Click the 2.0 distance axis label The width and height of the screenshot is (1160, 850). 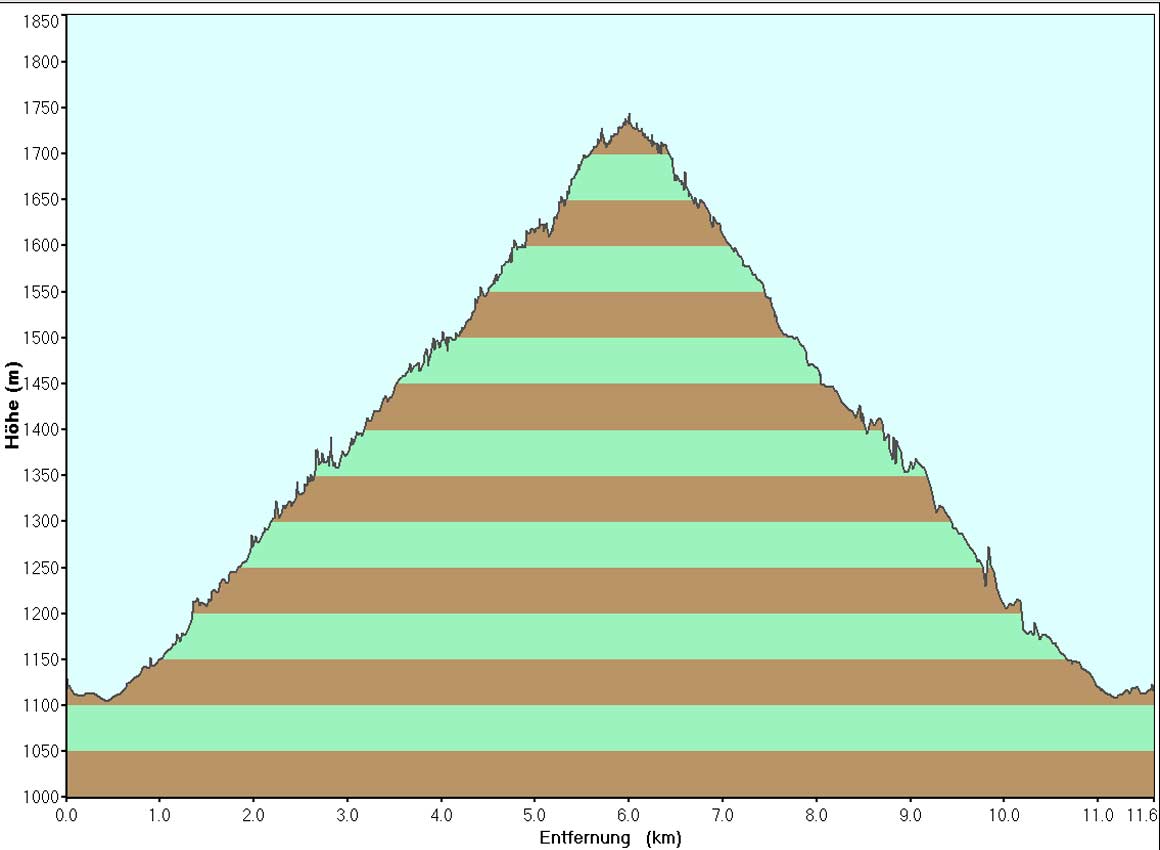(253, 815)
